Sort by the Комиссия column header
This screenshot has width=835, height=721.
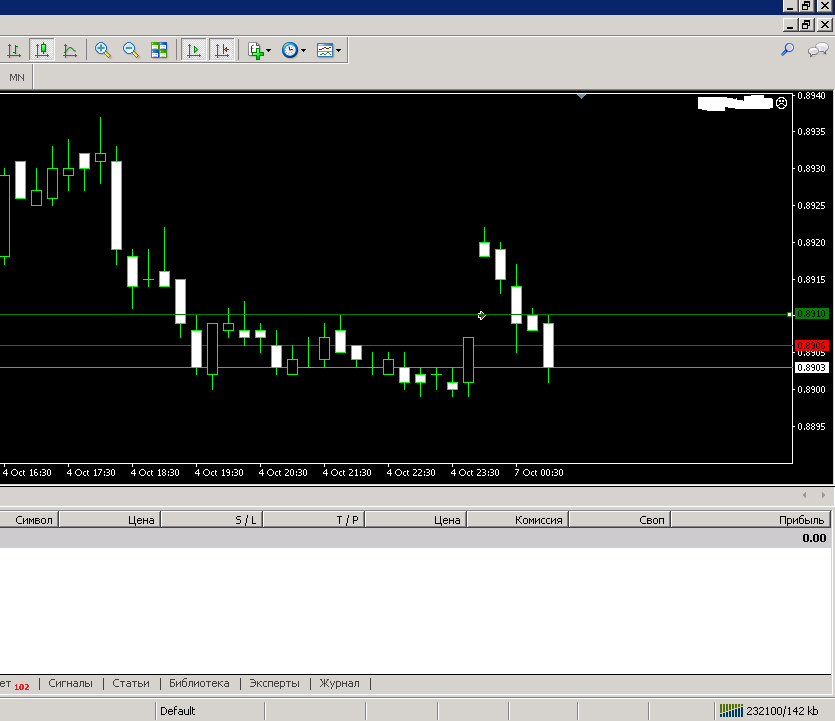point(518,520)
